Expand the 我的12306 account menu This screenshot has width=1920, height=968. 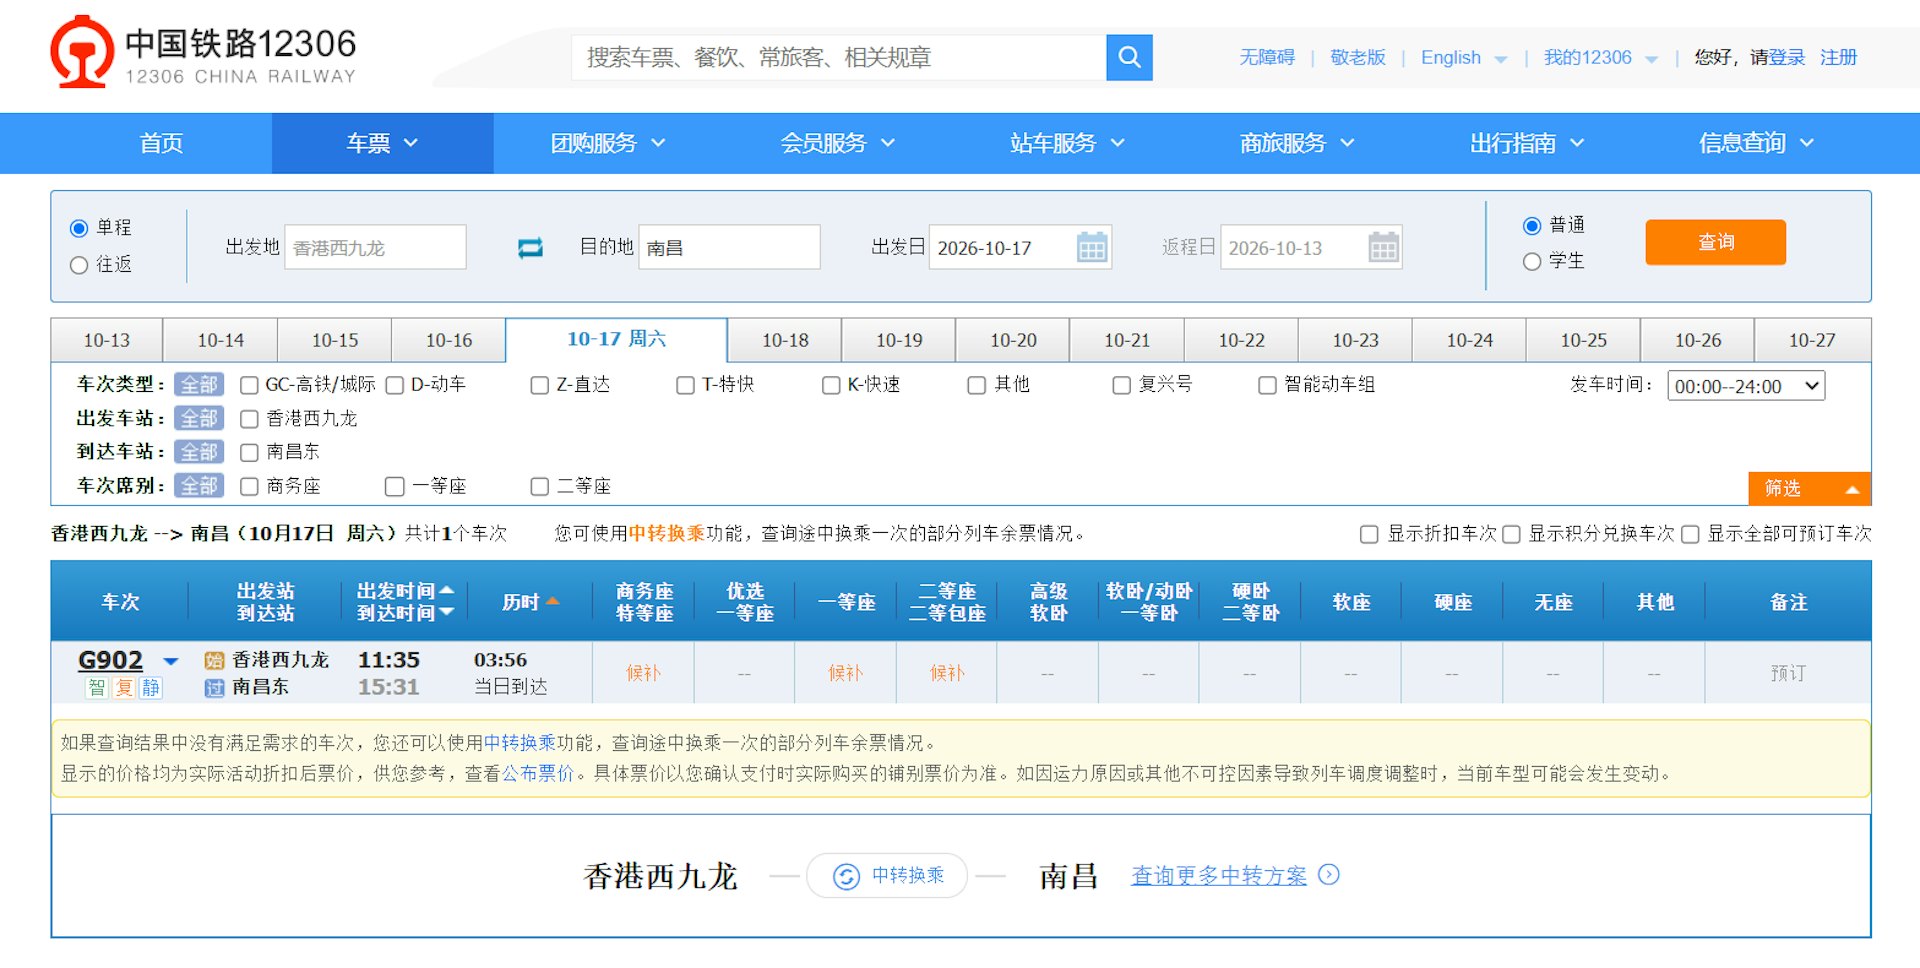1600,57
